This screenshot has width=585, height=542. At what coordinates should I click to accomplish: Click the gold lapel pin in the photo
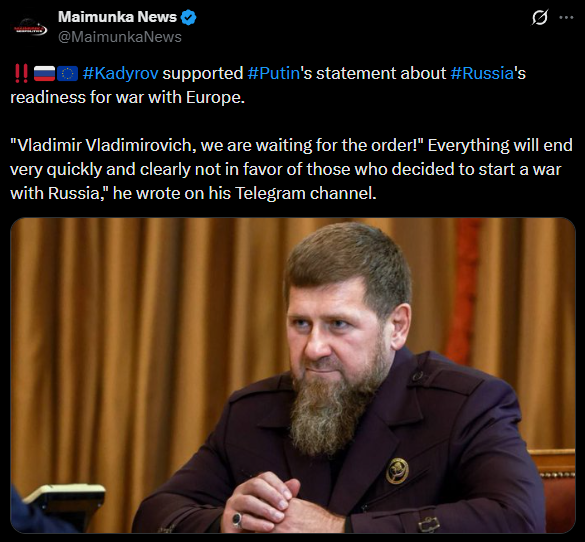[x=397, y=471]
